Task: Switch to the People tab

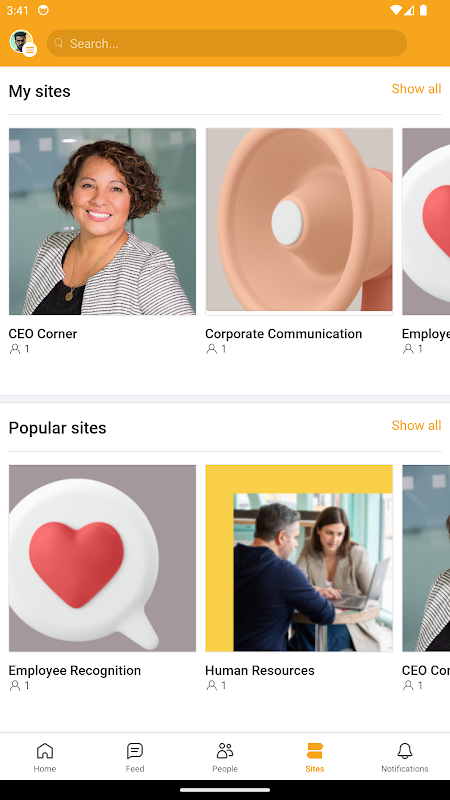Action: pyautogui.click(x=225, y=757)
